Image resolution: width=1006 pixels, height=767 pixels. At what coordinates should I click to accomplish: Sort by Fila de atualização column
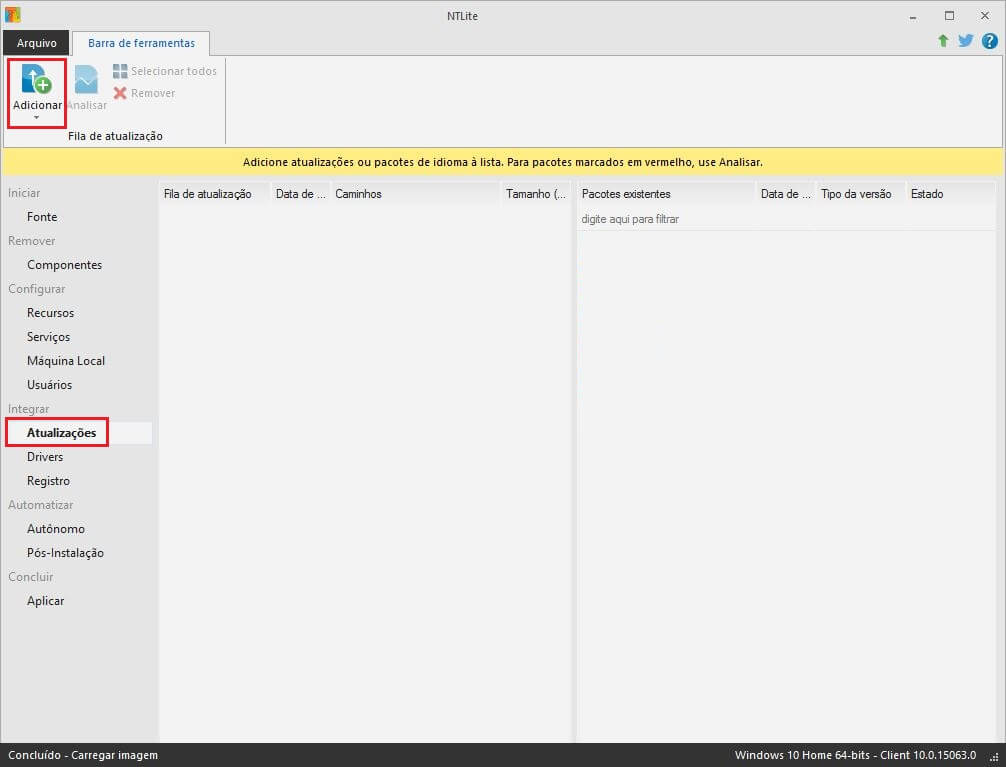pos(214,194)
